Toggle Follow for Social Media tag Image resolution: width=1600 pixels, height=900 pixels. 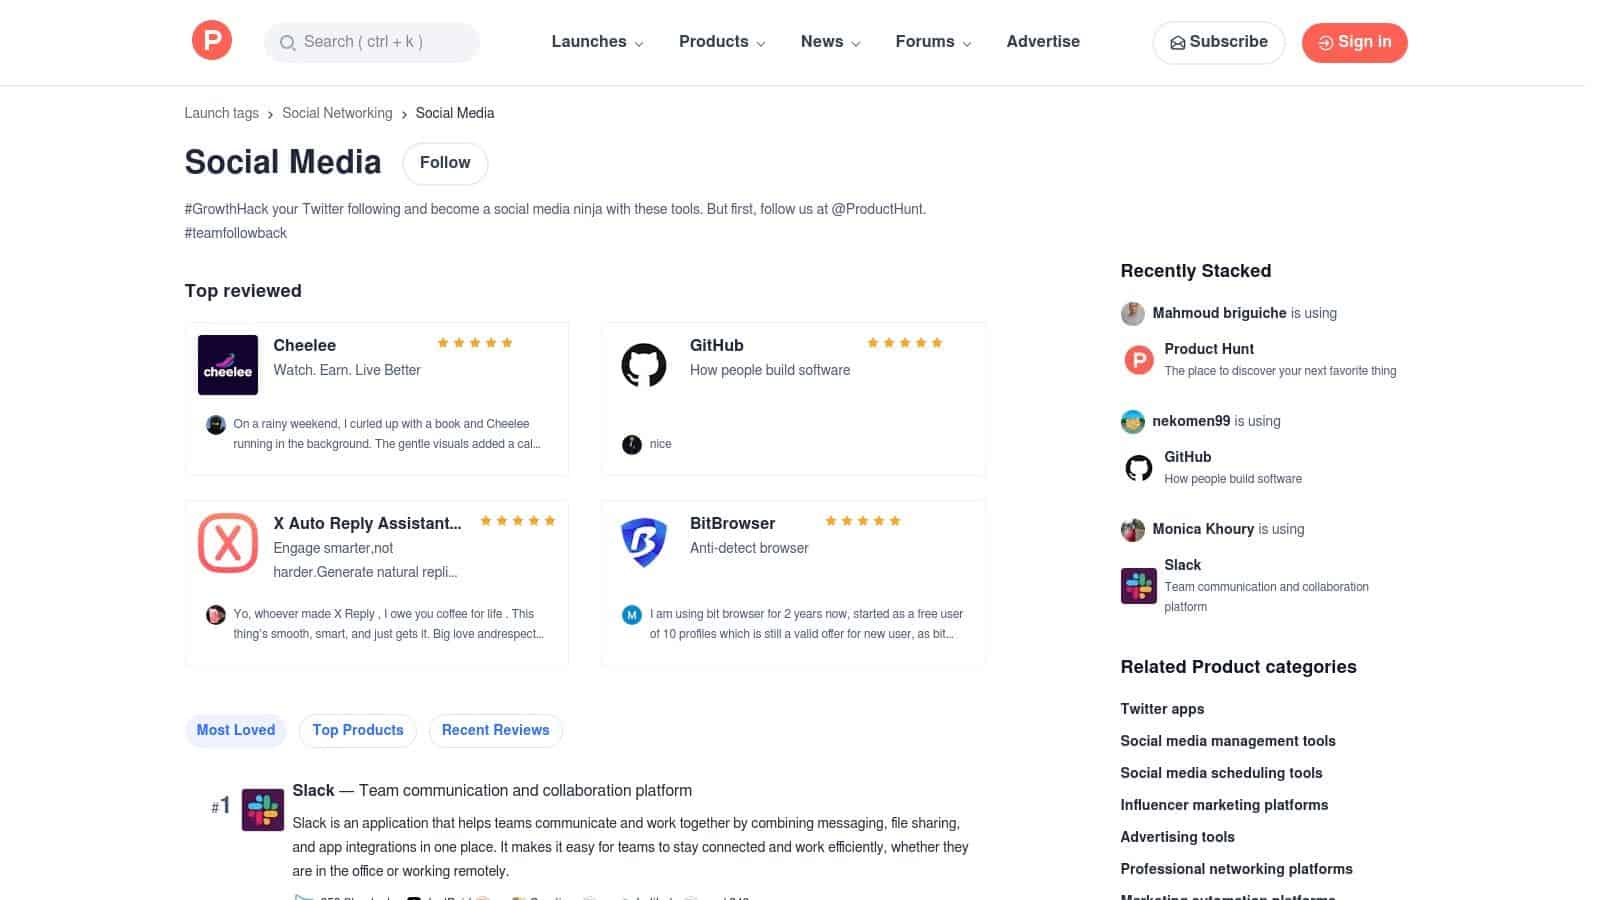(x=445, y=163)
